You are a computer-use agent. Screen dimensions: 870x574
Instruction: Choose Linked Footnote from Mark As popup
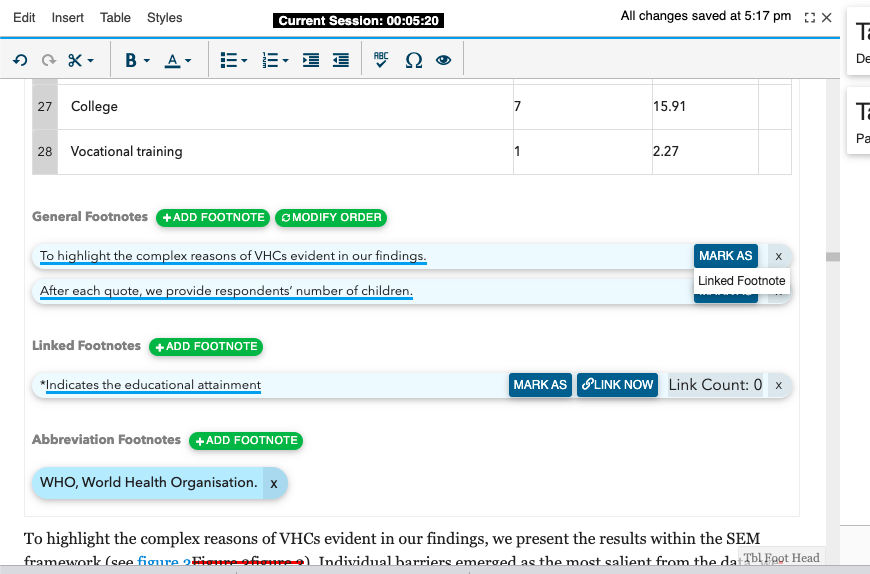point(741,281)
